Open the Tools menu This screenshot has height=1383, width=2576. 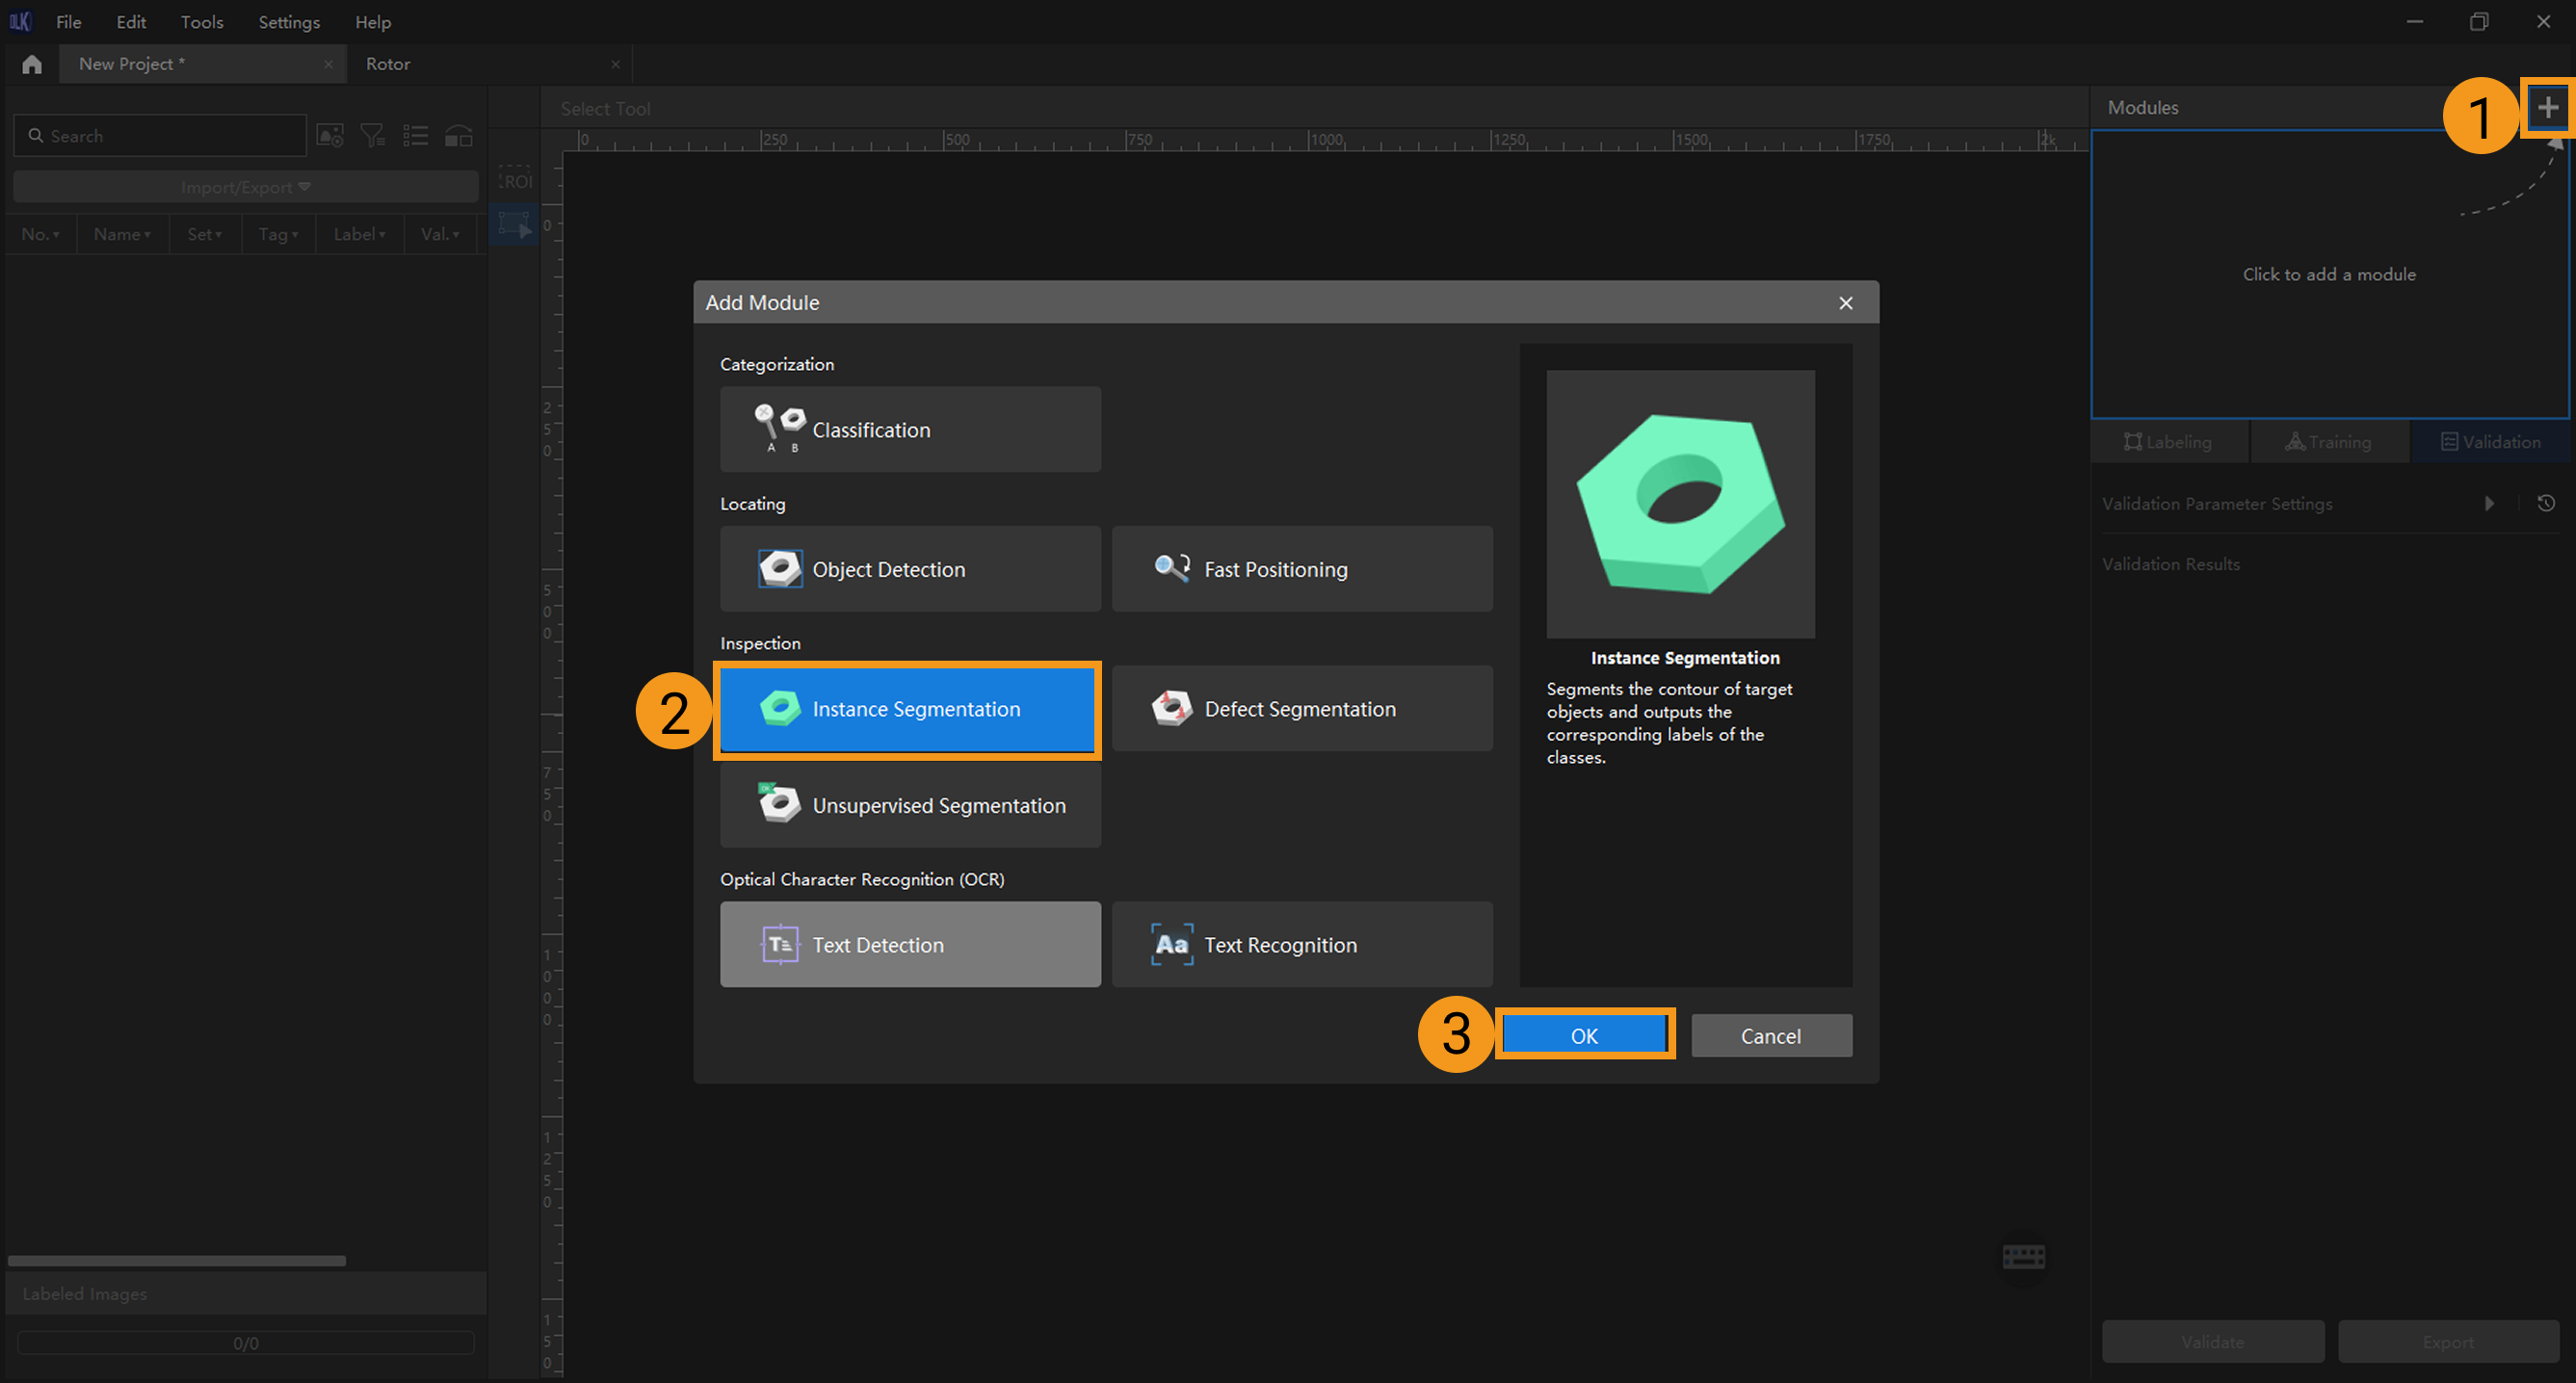click(202, 22)
